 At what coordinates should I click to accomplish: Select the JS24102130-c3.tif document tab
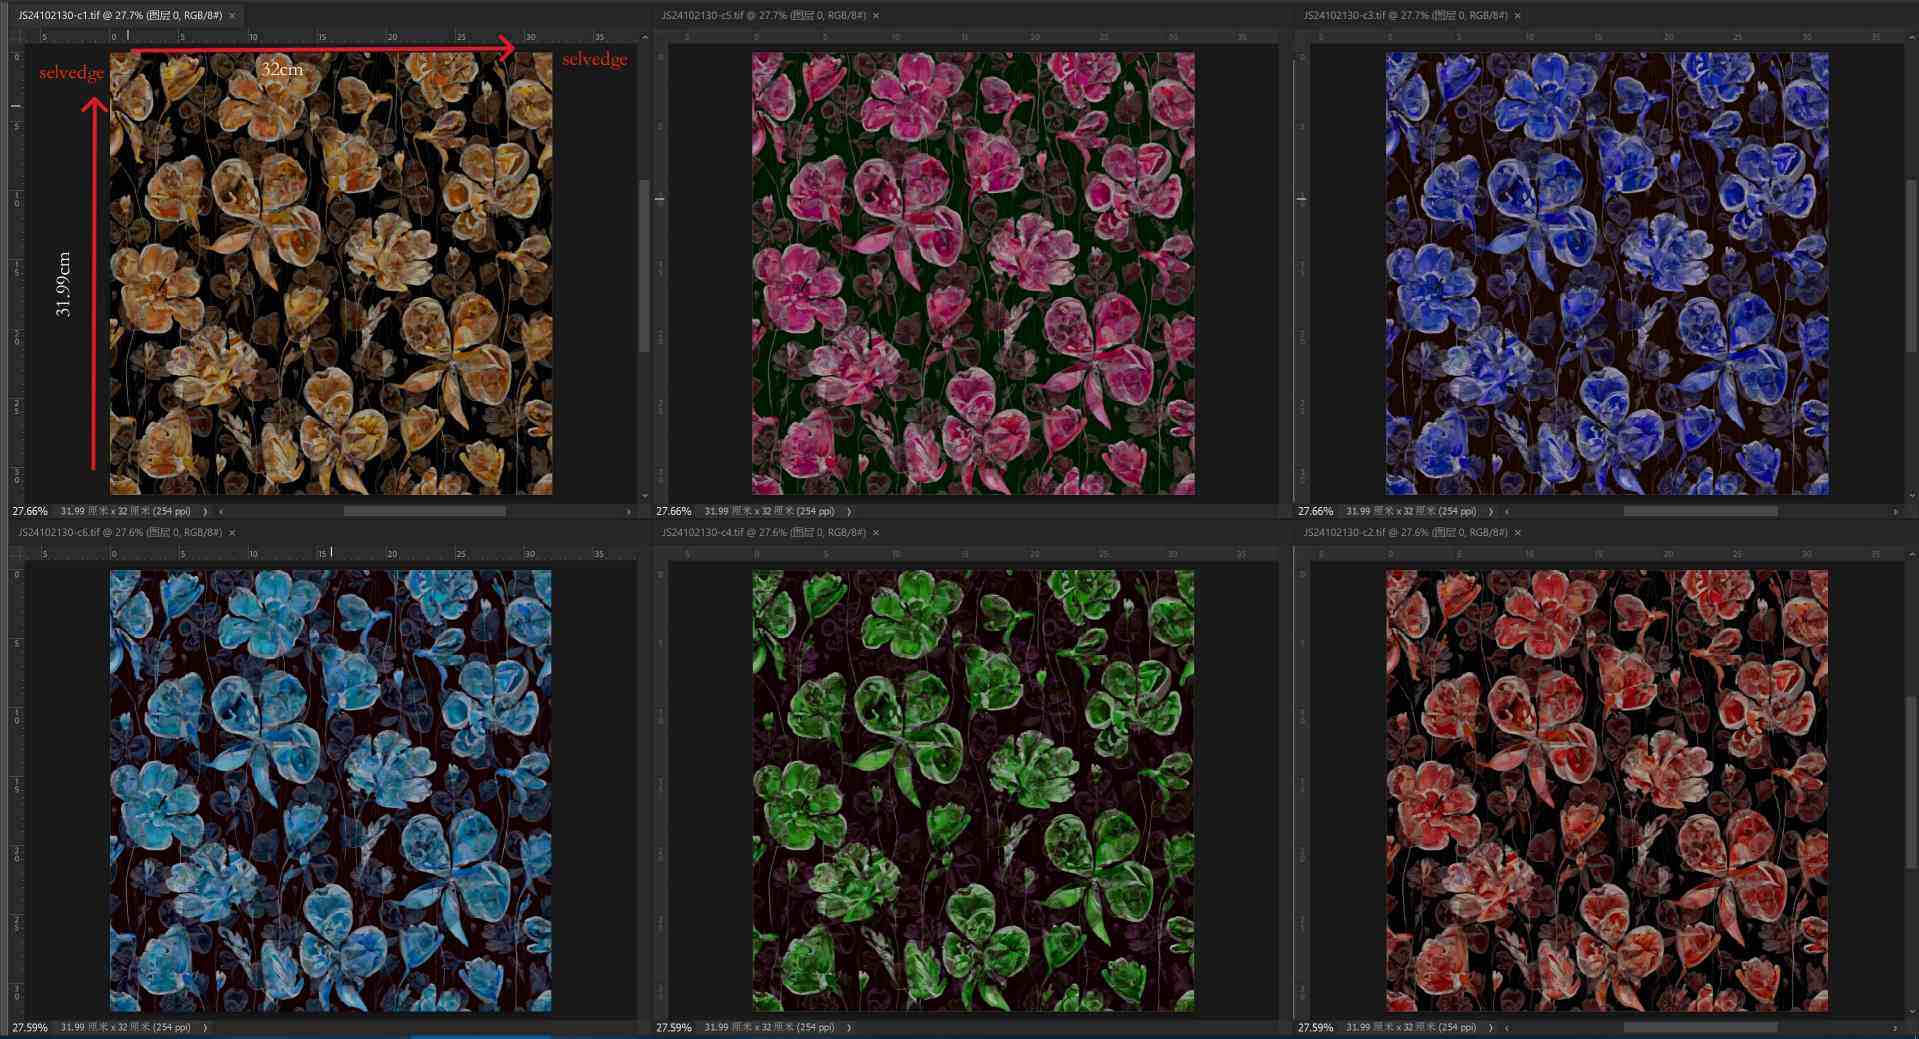(x=1404, y=16)
